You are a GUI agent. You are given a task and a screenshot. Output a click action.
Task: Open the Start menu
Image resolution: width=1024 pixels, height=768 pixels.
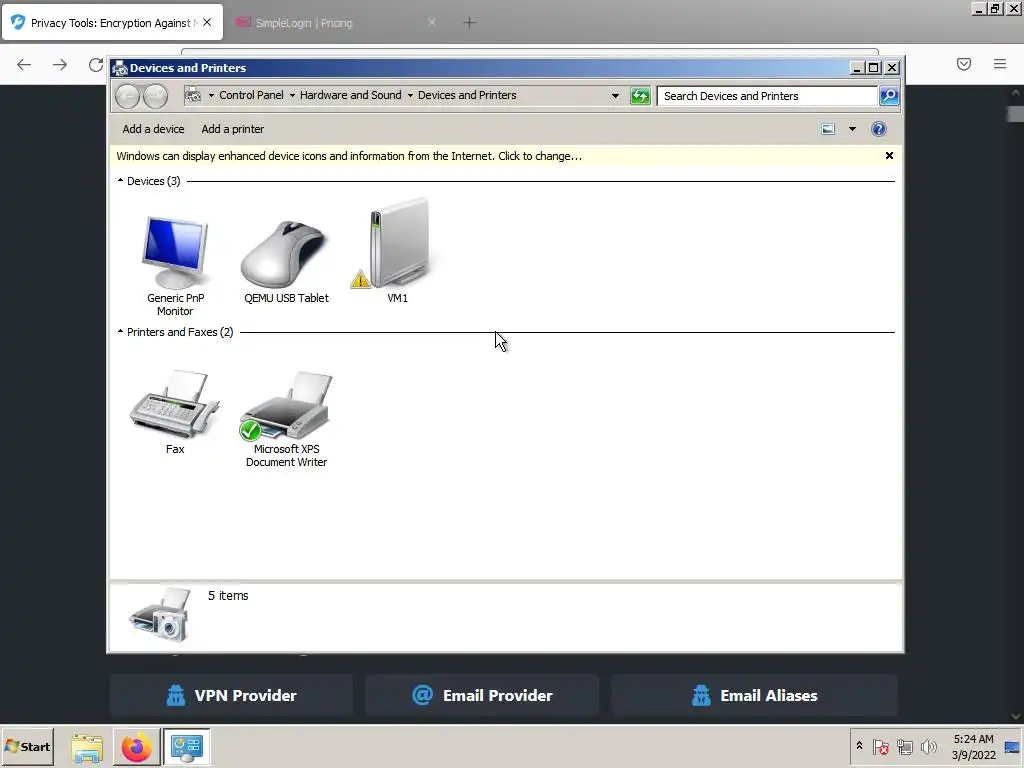click(27, 746)
